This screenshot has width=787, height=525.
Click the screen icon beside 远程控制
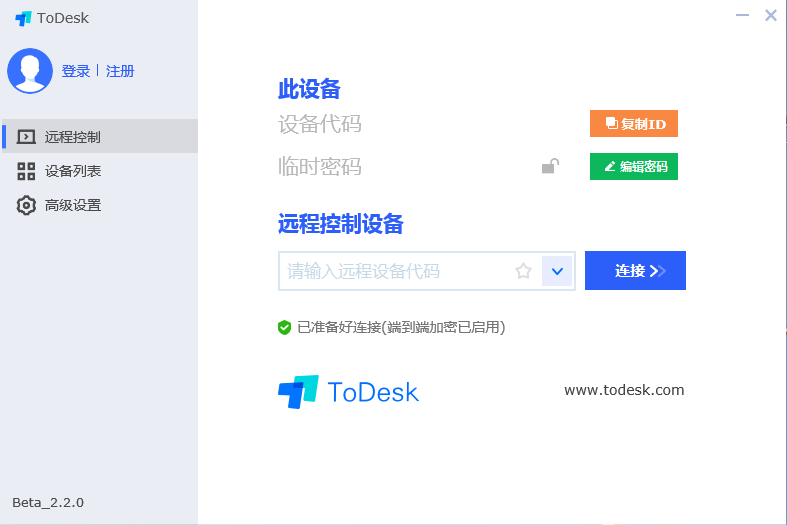click(26, 137)
